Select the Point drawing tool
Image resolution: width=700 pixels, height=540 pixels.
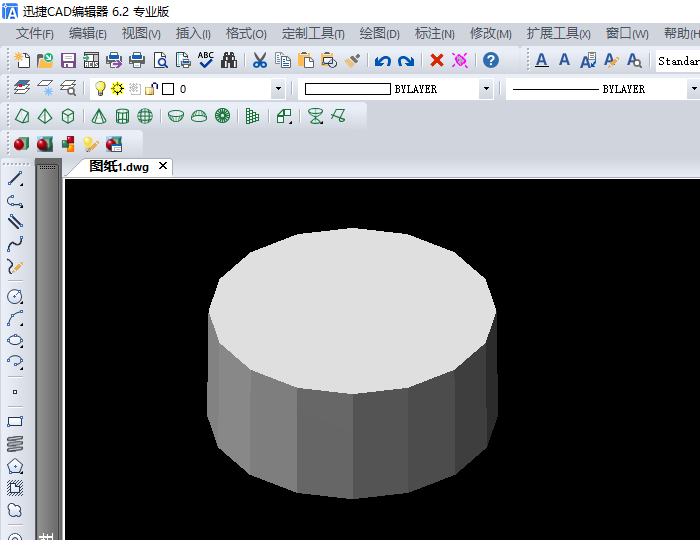pyautogui.click(x=15, y=392)
